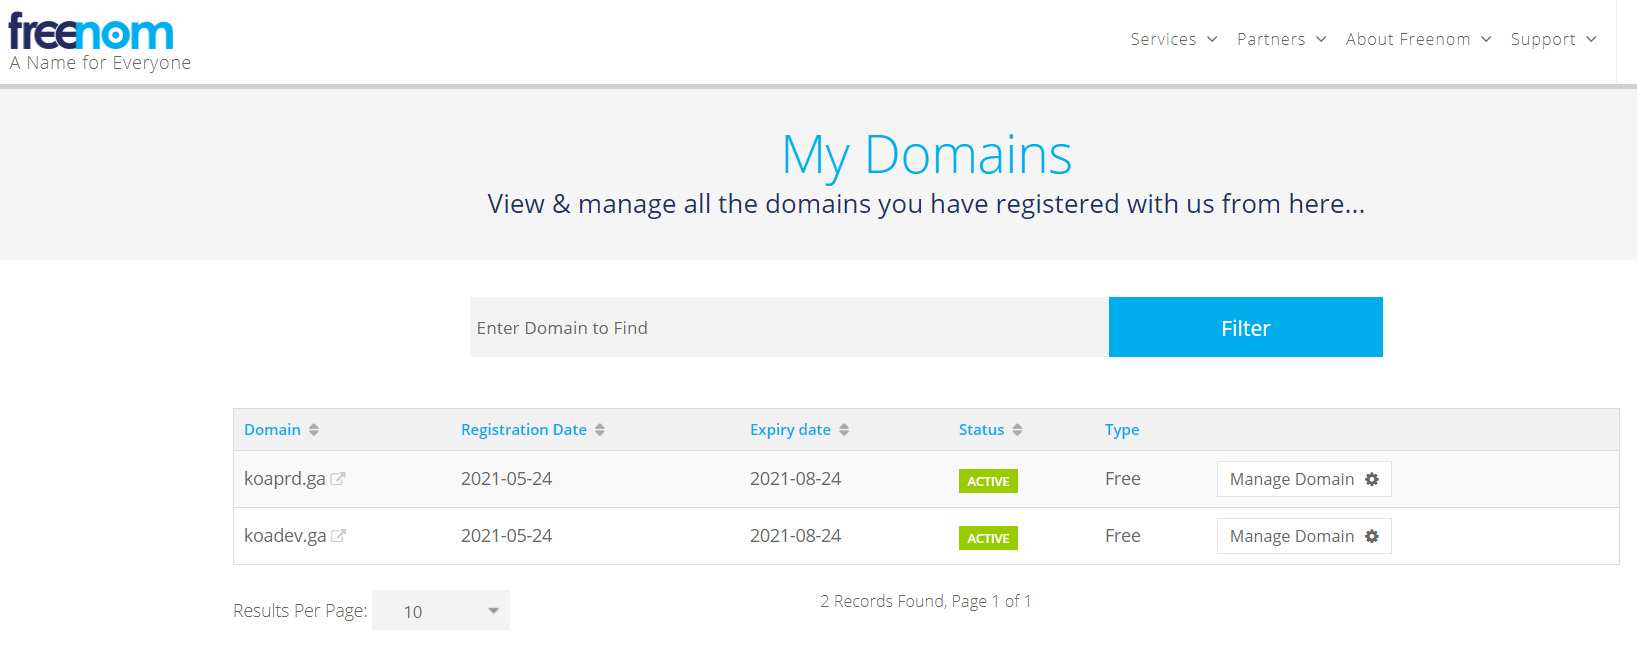Click the My Domains heading
The image size is (1637, 649).
point(926,156)
